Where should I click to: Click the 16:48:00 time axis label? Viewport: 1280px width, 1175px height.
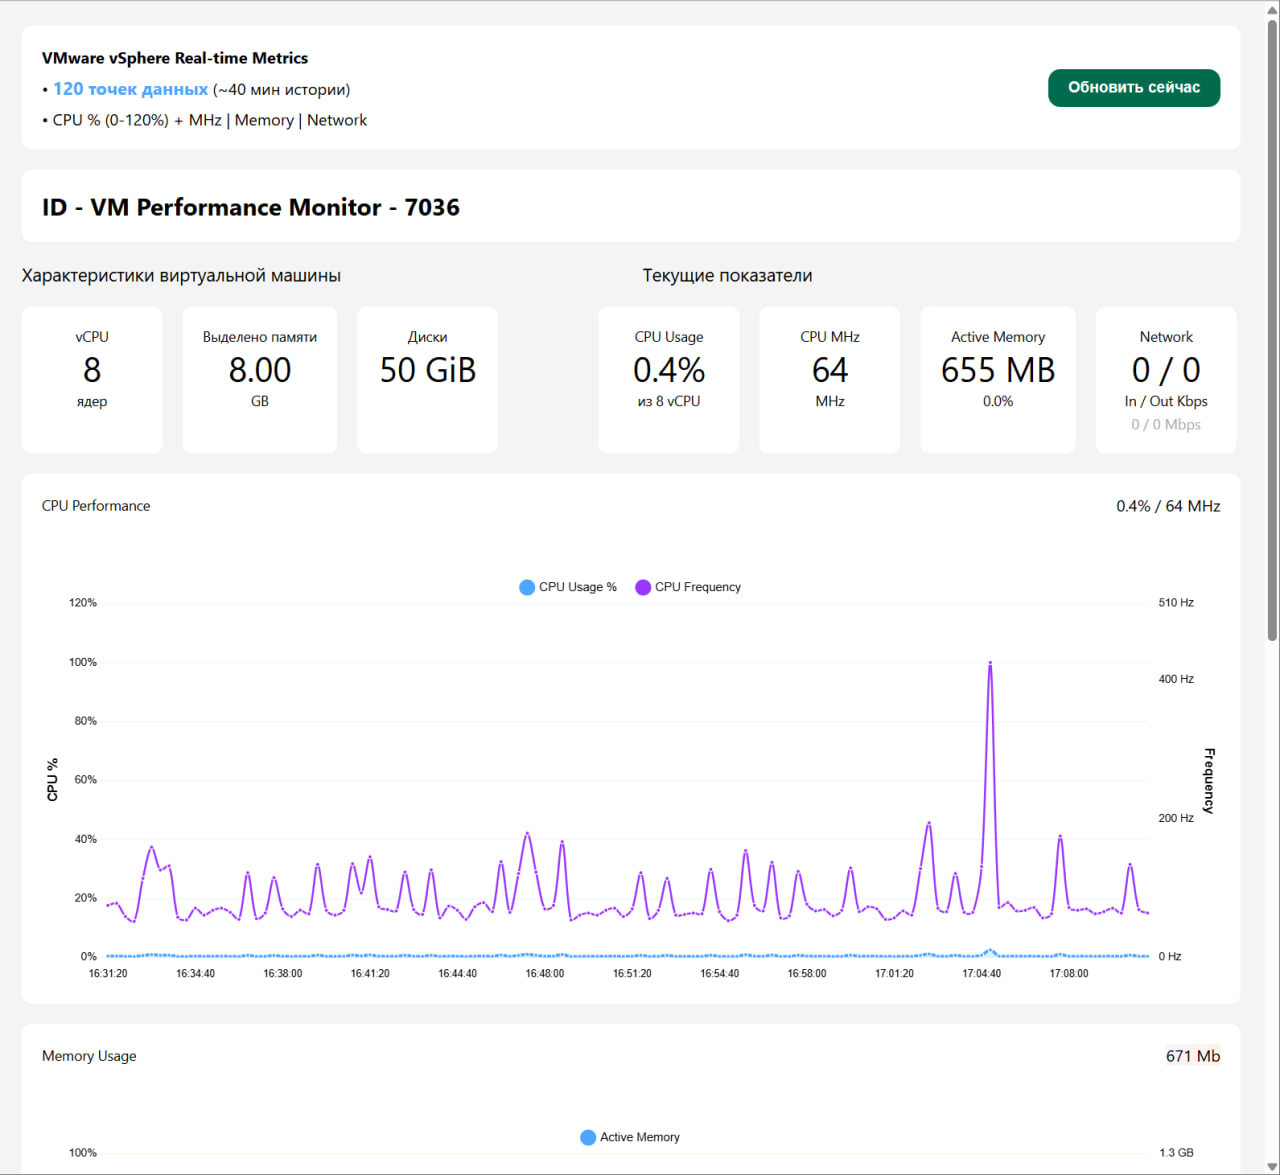pos(545,973)
